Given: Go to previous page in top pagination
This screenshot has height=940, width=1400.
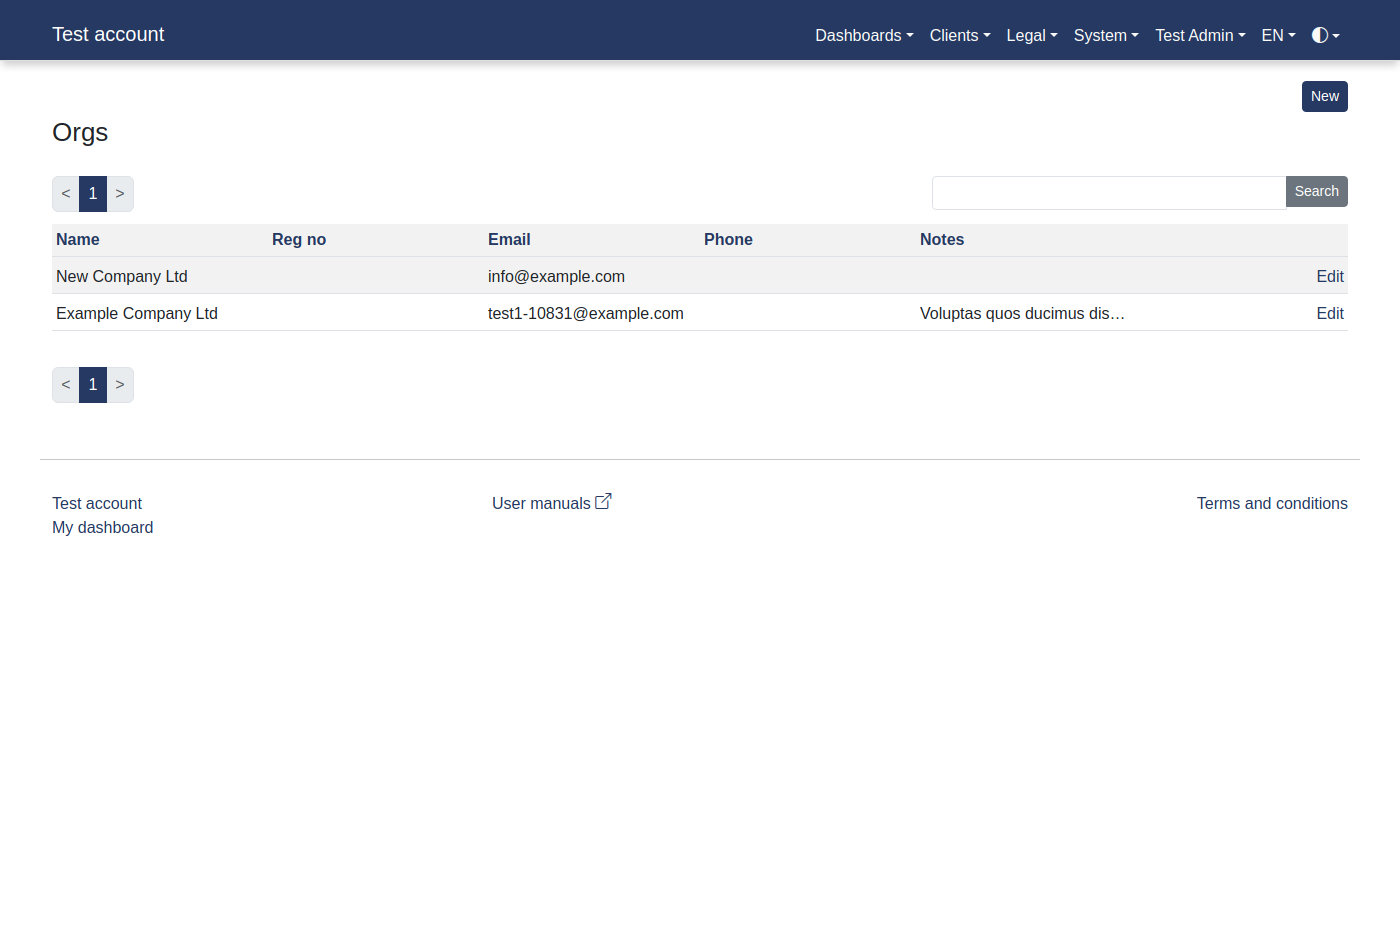Looking at the screenshot, I should [66, 194].
